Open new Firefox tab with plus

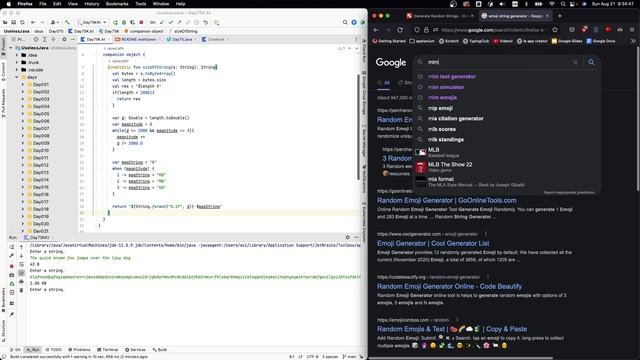point(560,16)
